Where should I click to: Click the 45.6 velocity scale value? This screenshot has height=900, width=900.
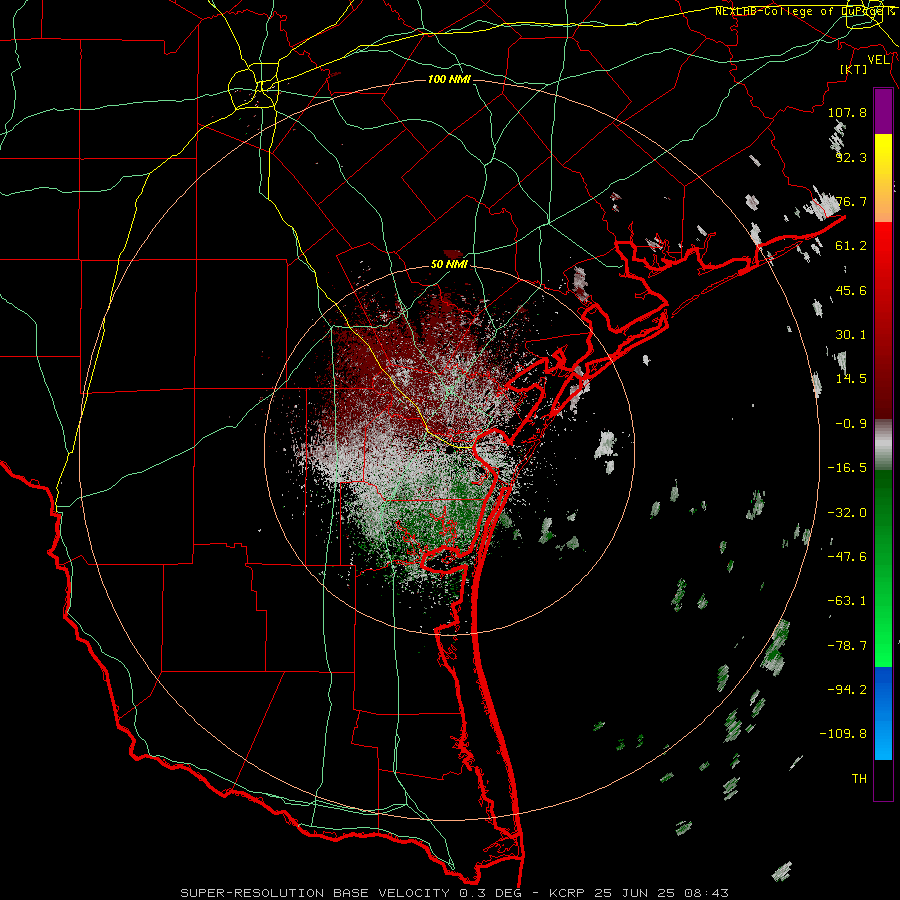[x=851, y=290]
